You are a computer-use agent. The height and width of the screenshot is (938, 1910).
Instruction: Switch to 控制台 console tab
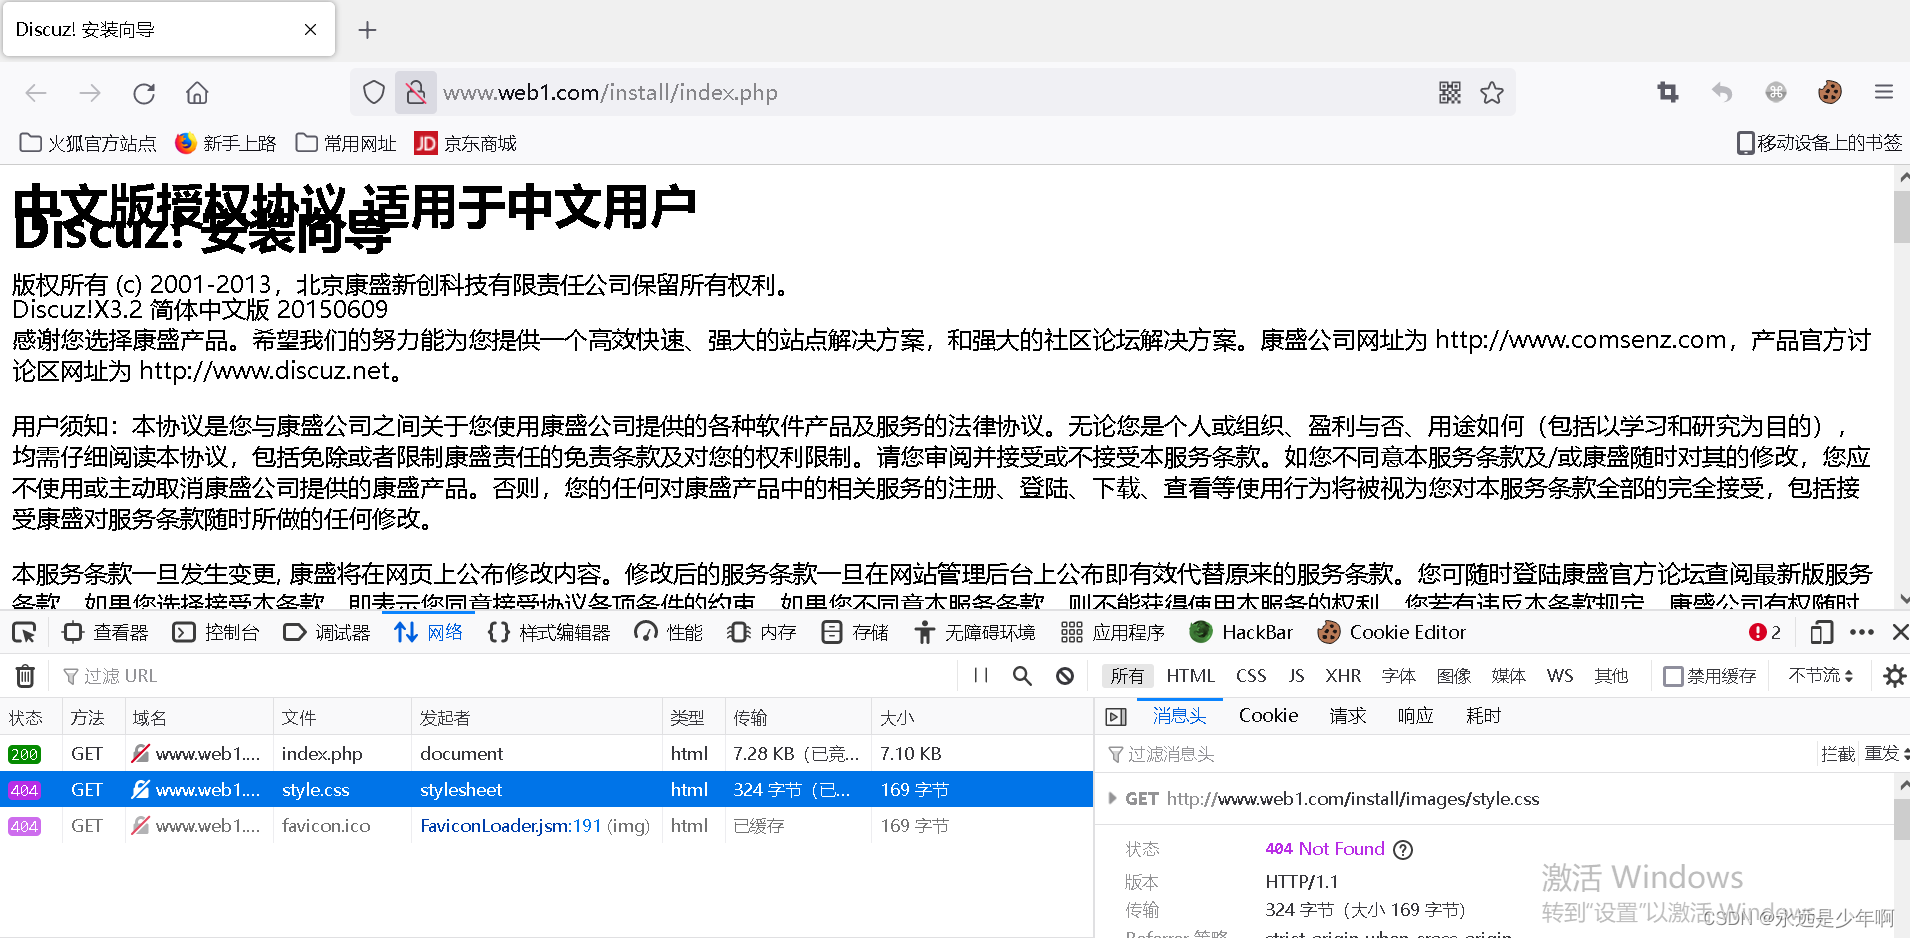[216, 632]
